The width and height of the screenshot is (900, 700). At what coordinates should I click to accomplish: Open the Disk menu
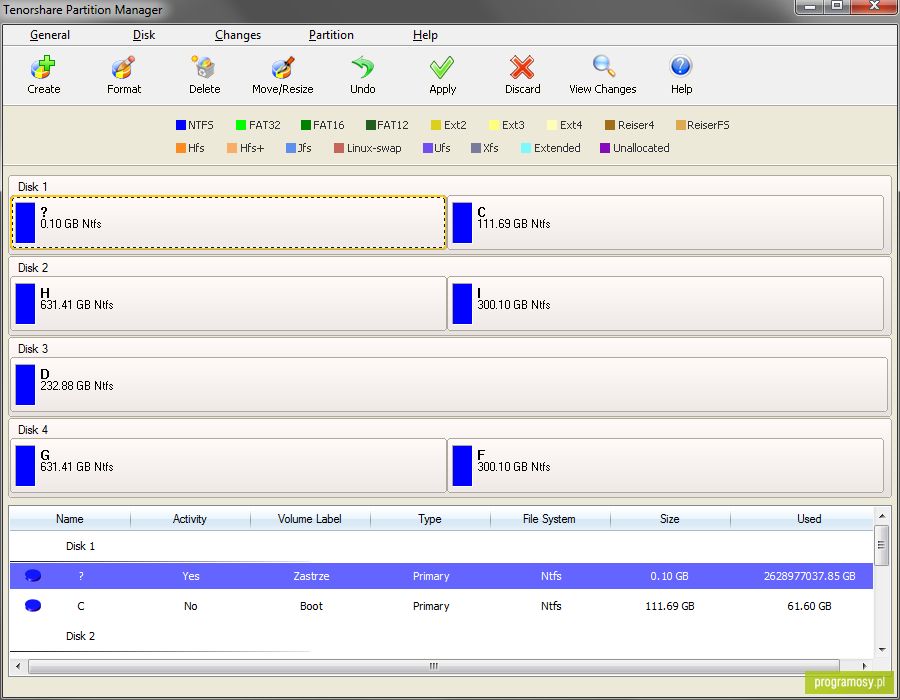144,35
